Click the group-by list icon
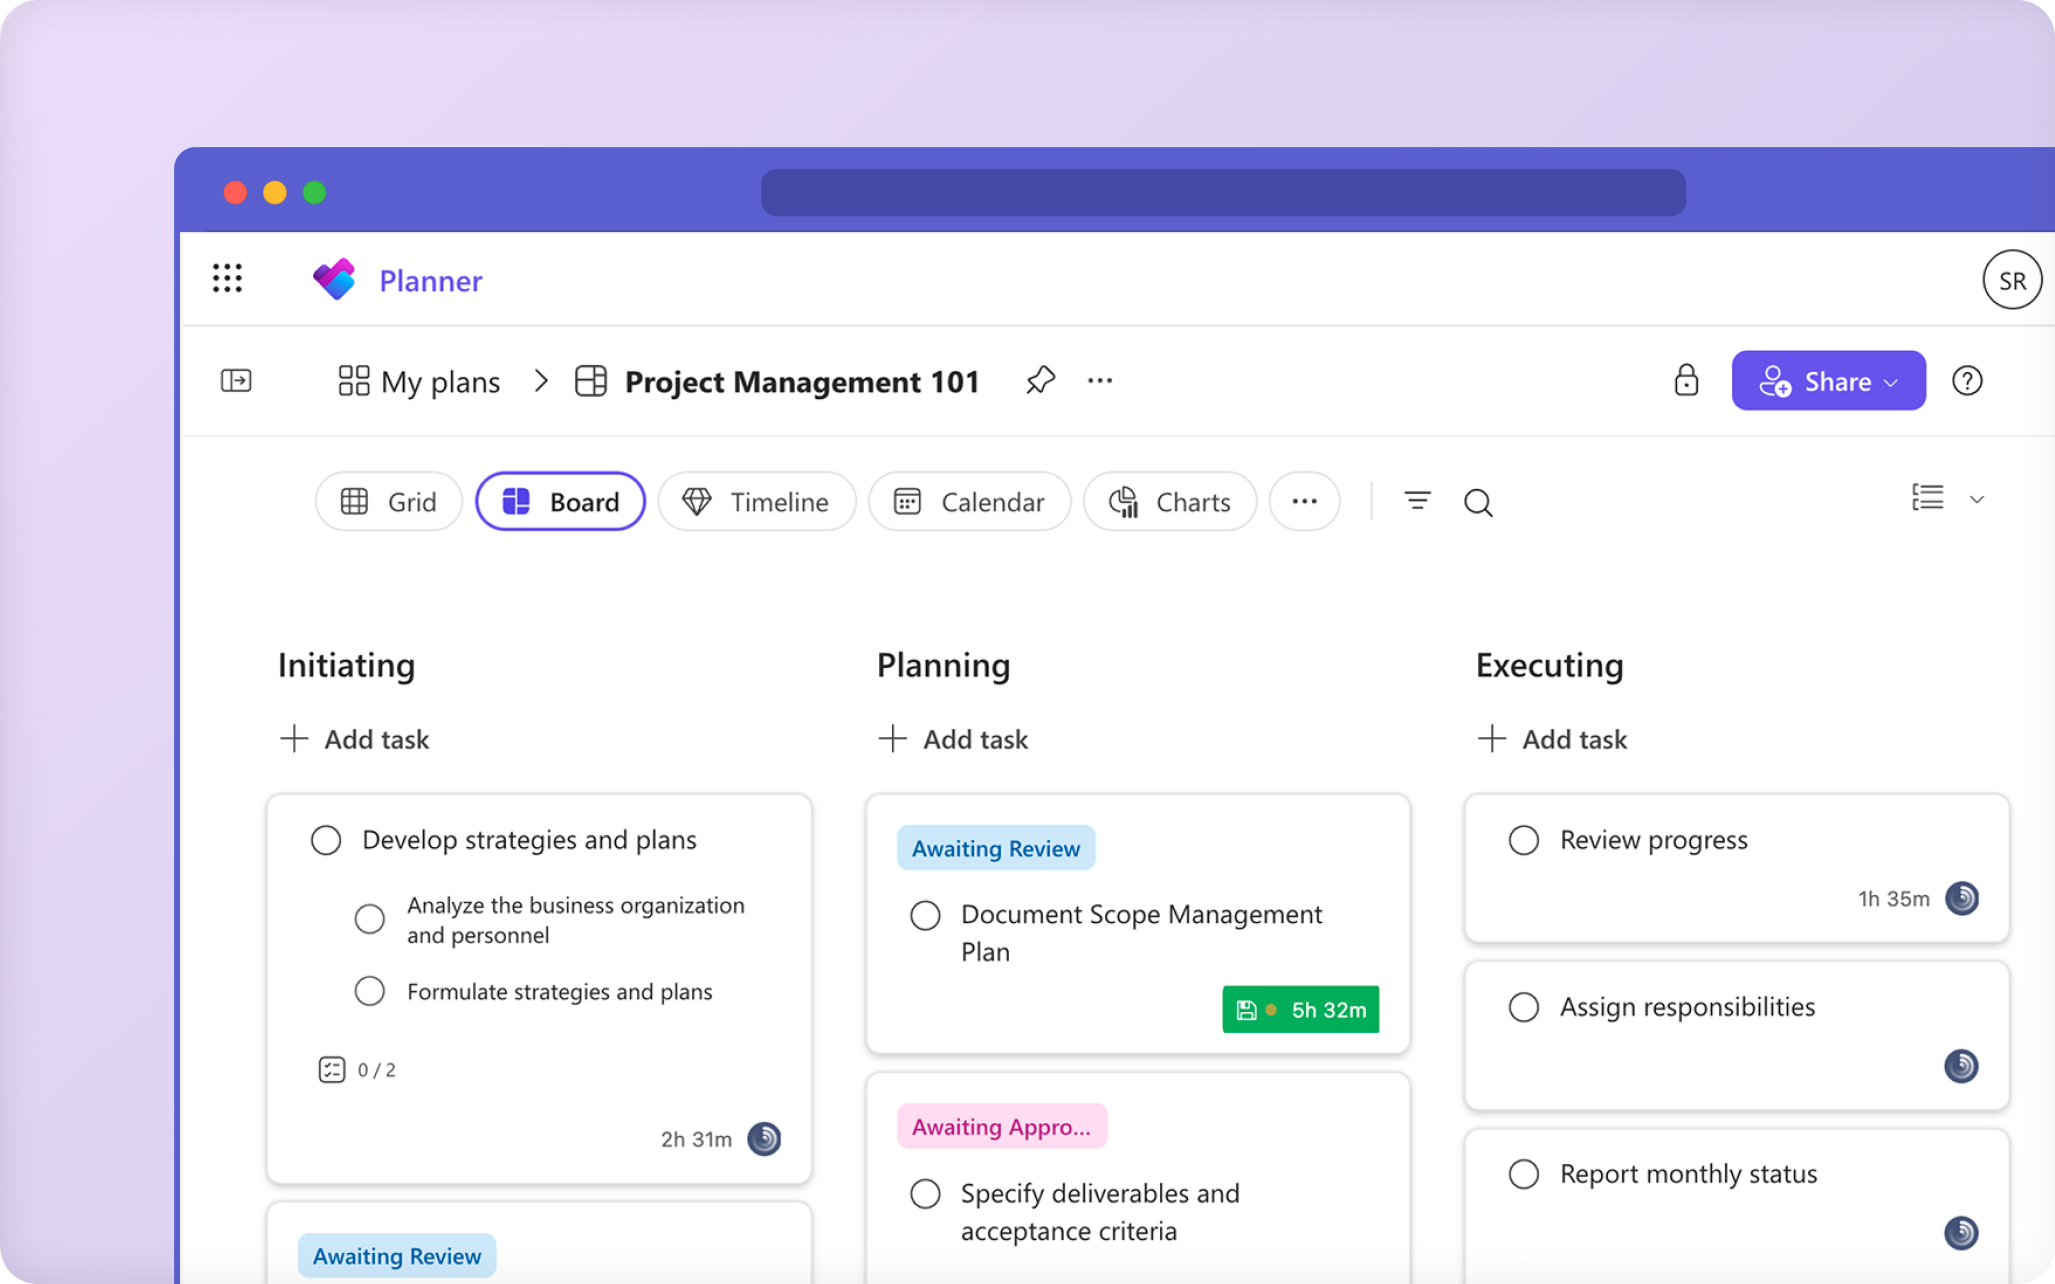This screenshot has width=2055, height=1284. (x=1927, y=498)
